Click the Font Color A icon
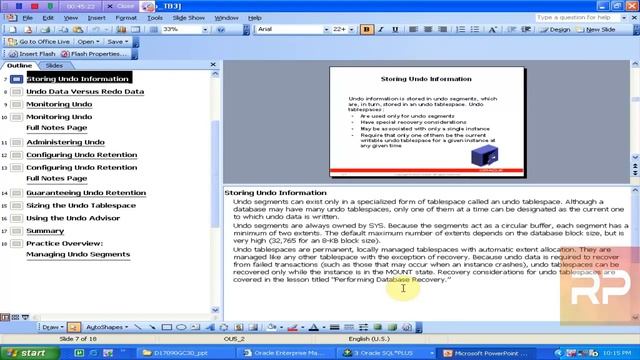 point(313,327)
